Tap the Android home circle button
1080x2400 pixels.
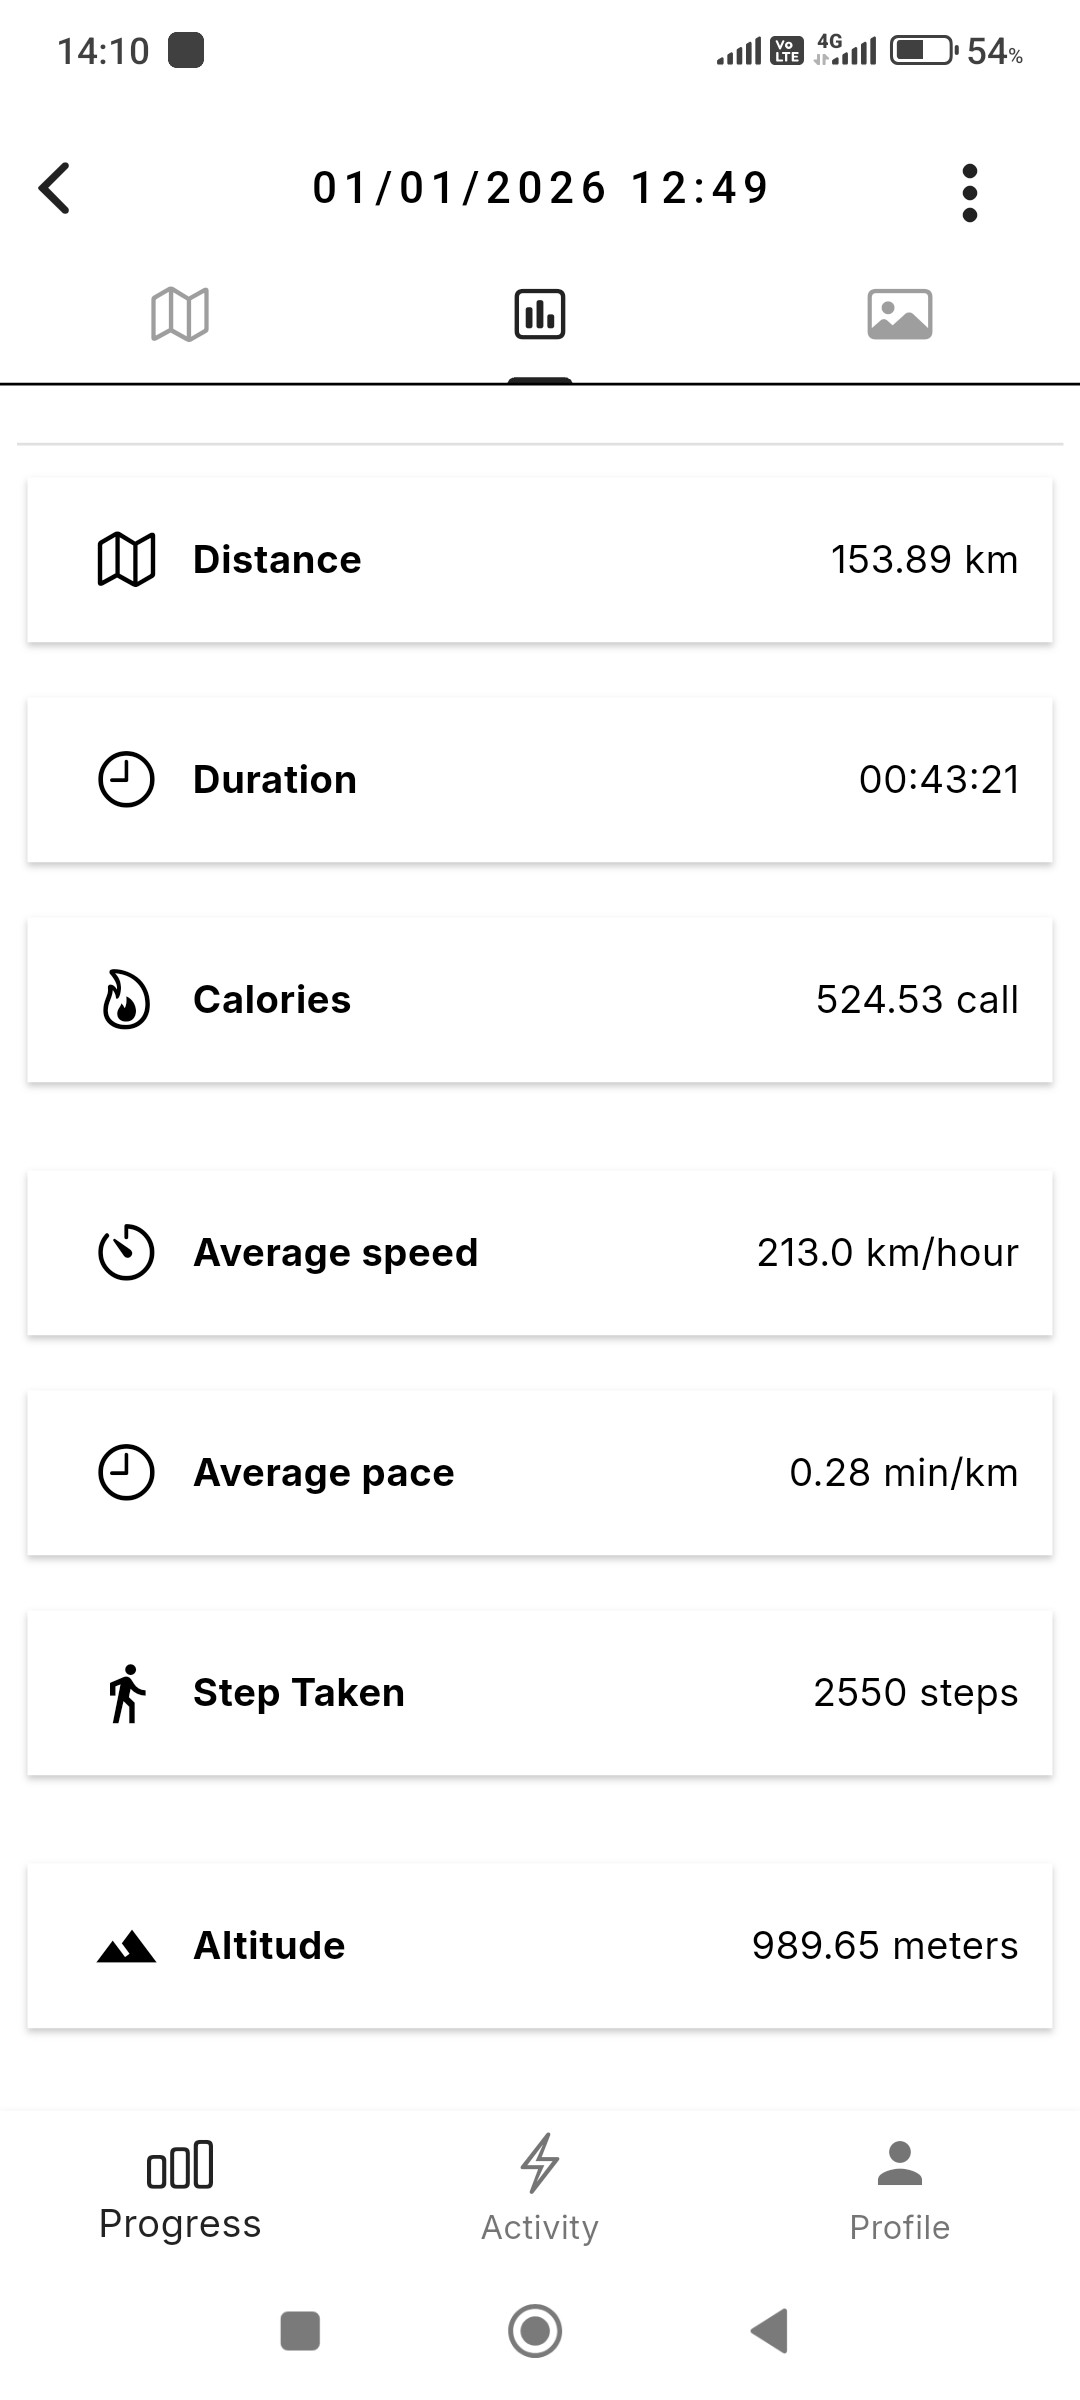point(535,2331)
